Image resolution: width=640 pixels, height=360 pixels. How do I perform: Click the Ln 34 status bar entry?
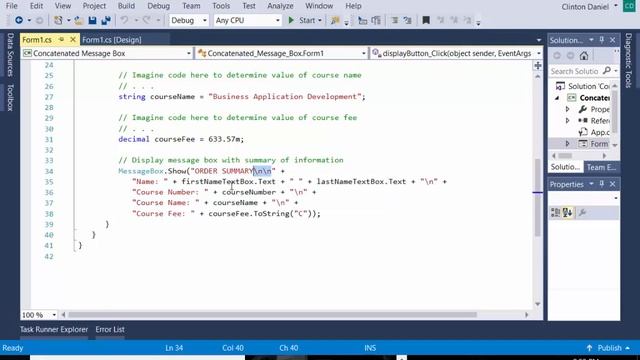pyautogui.click(x=174, y=348)
